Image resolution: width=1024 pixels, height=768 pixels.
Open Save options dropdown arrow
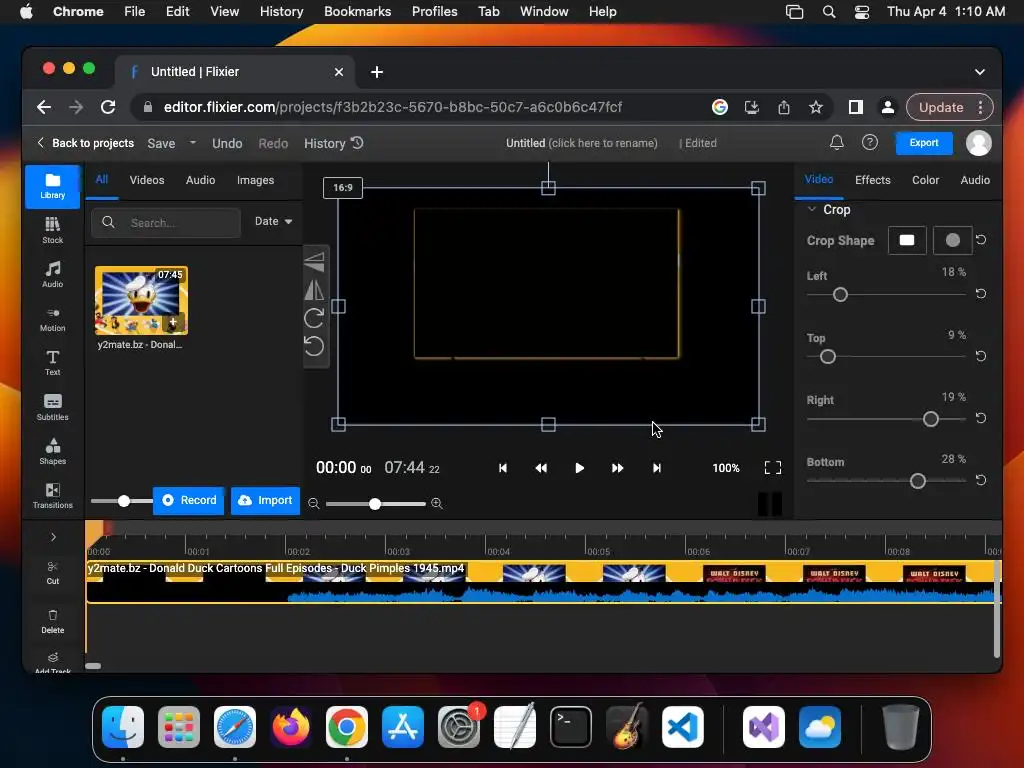click(193, 142)
